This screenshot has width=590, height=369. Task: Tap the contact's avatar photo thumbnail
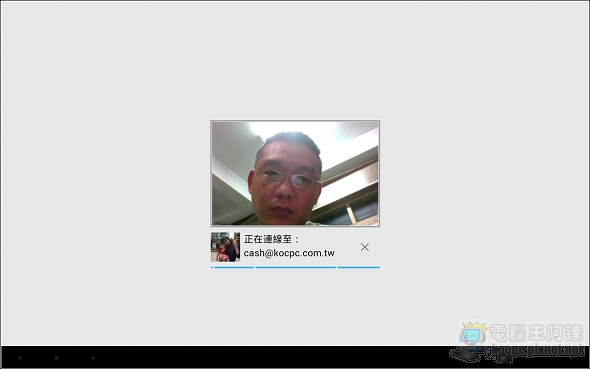click(x=225, y=247)
